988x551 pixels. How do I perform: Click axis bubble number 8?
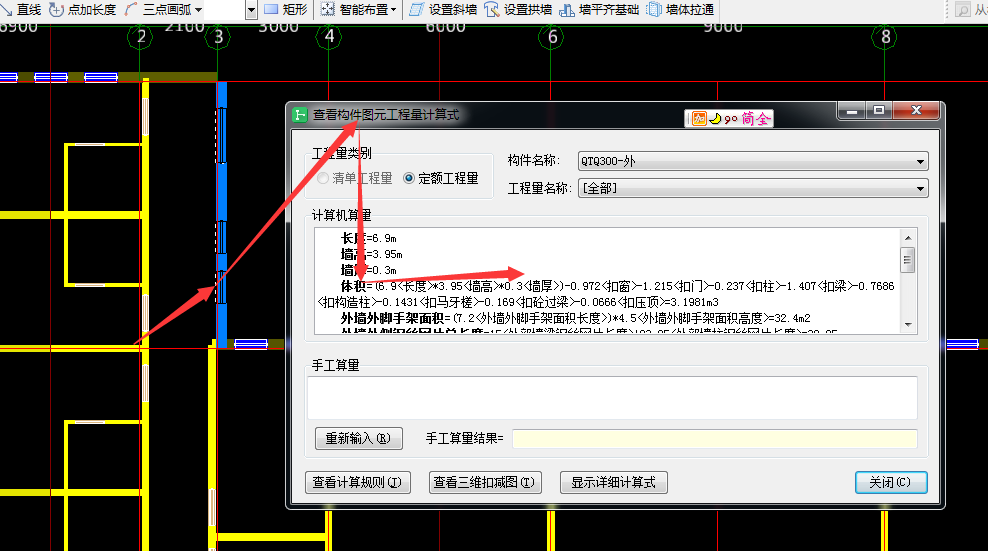point(885,37)
